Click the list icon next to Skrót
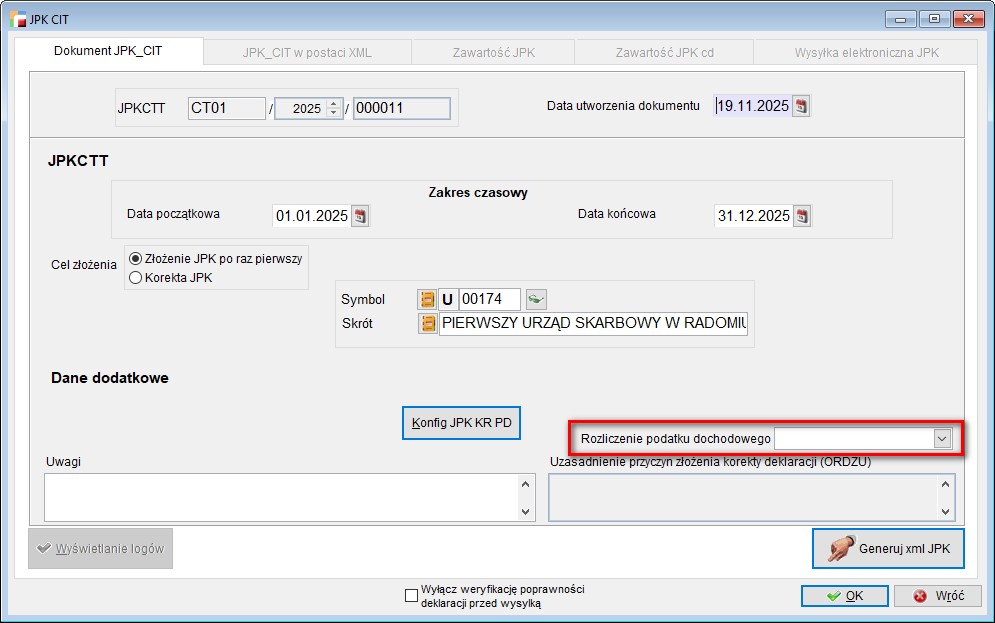This screenshot has width=995, height=623. (427, 324)
